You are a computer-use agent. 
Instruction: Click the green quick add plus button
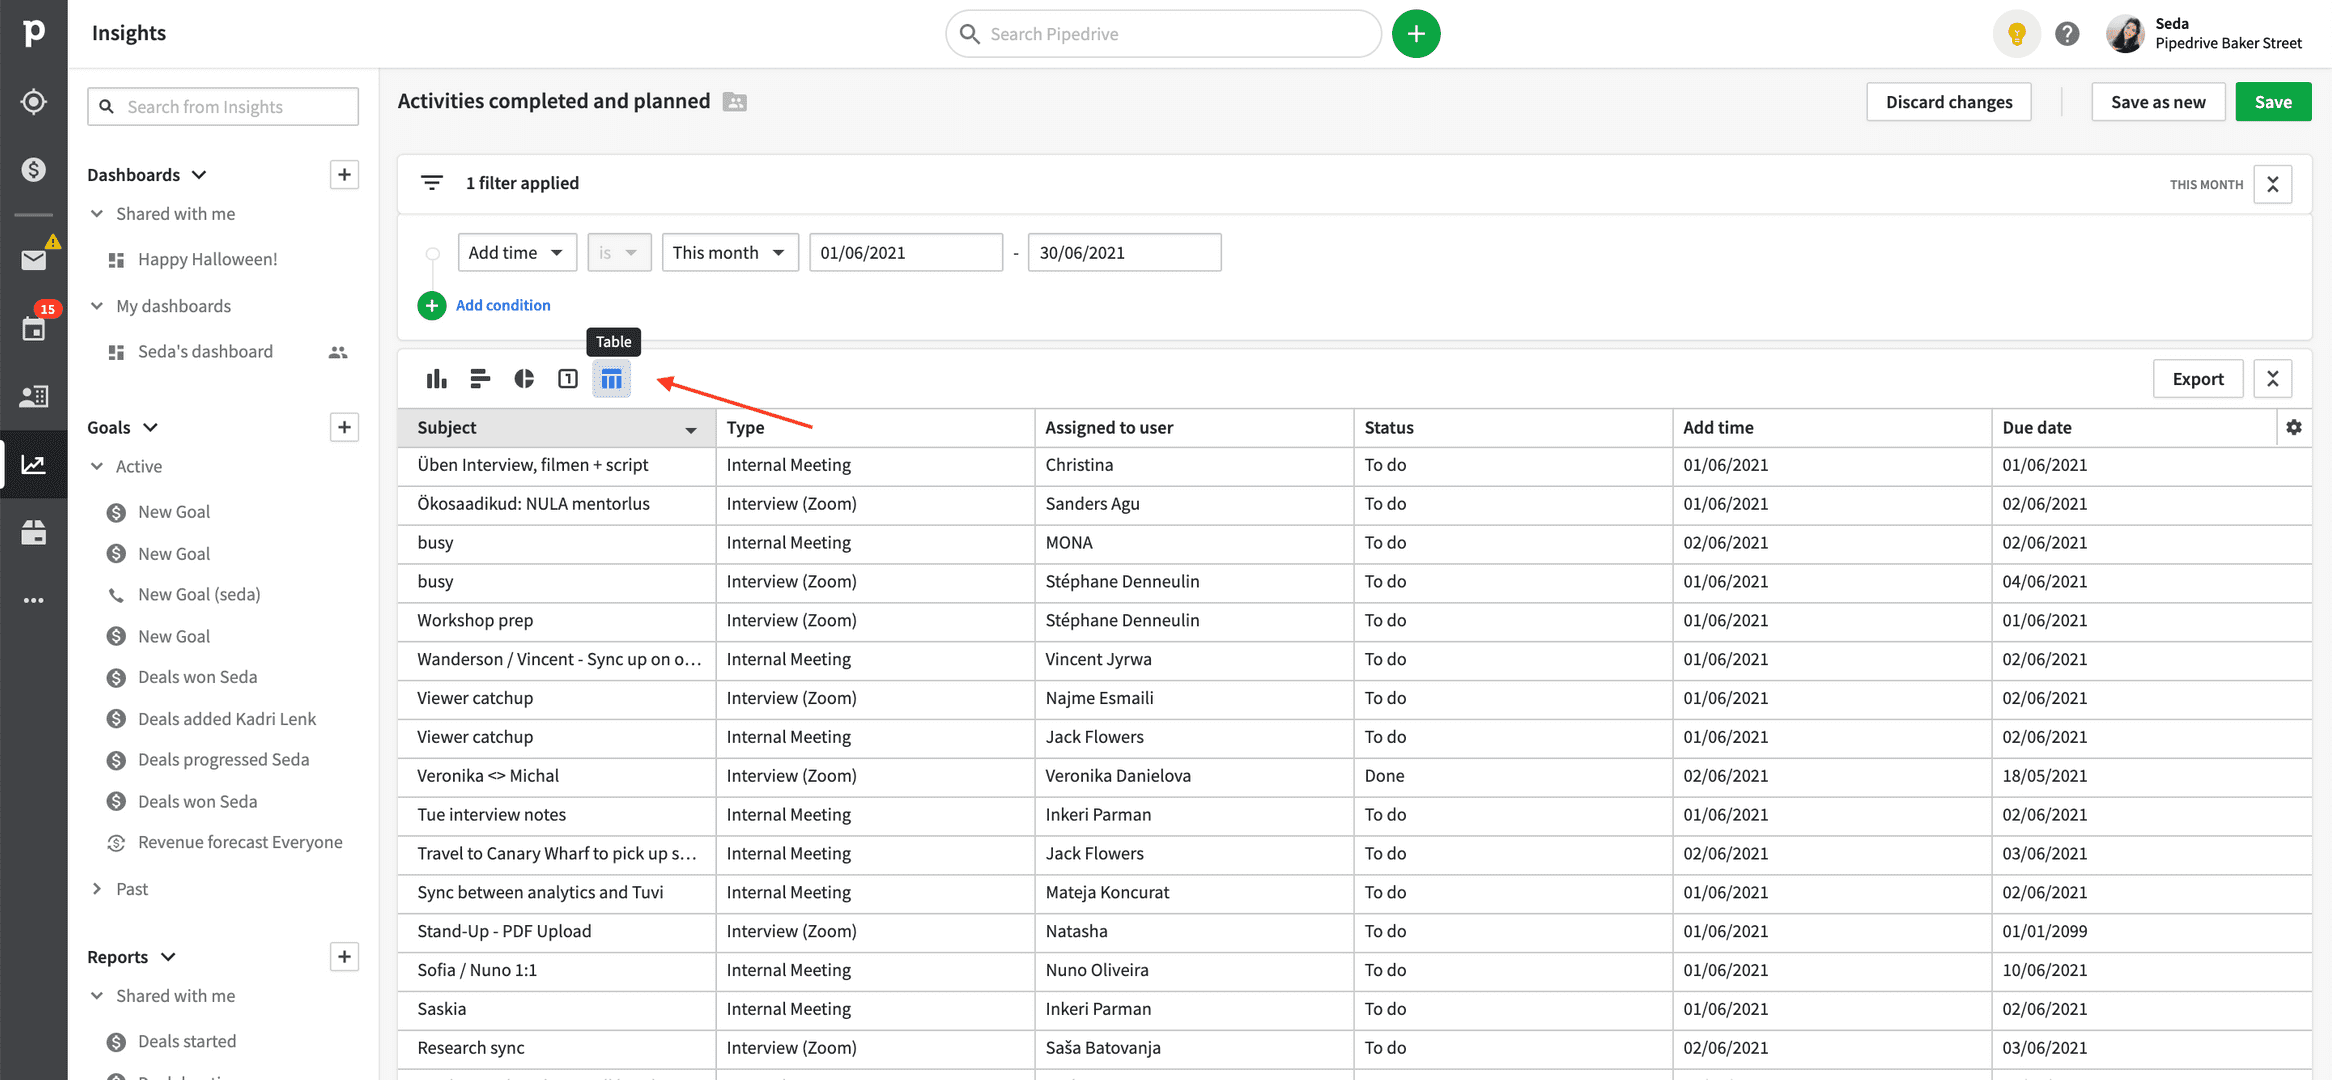pos(1416,34)
